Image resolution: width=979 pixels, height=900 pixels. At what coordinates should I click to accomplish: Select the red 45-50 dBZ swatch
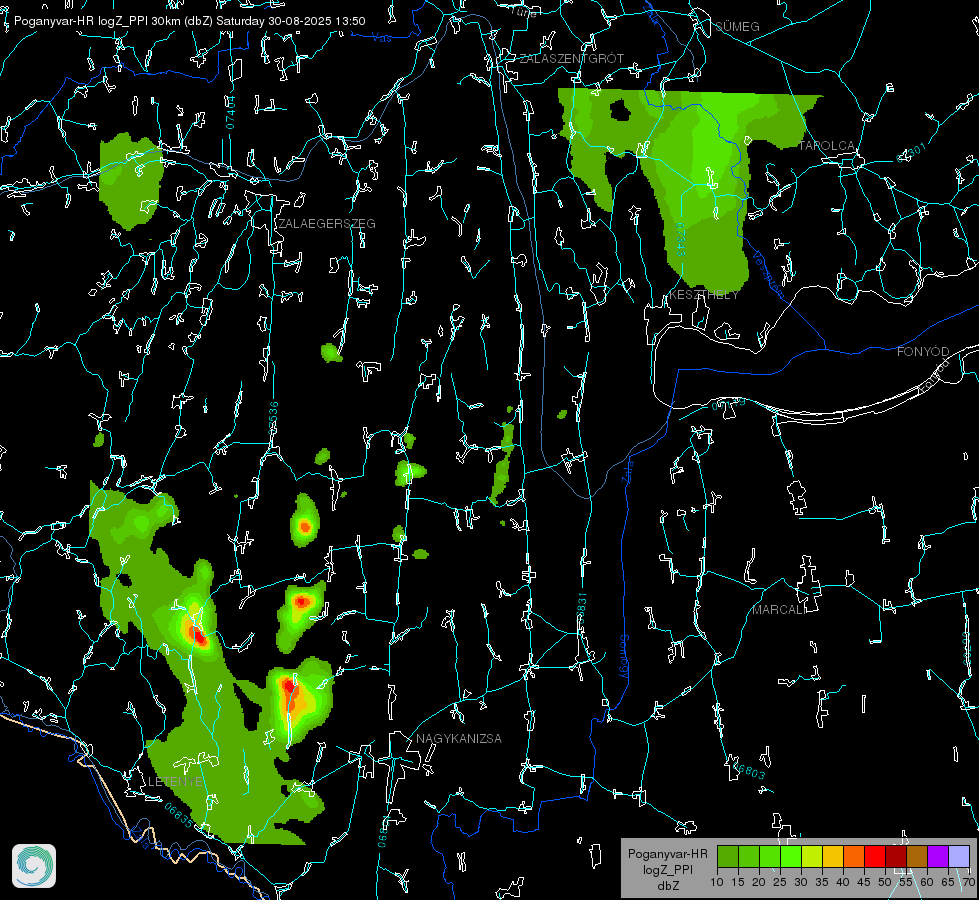[x=875, y=856]
